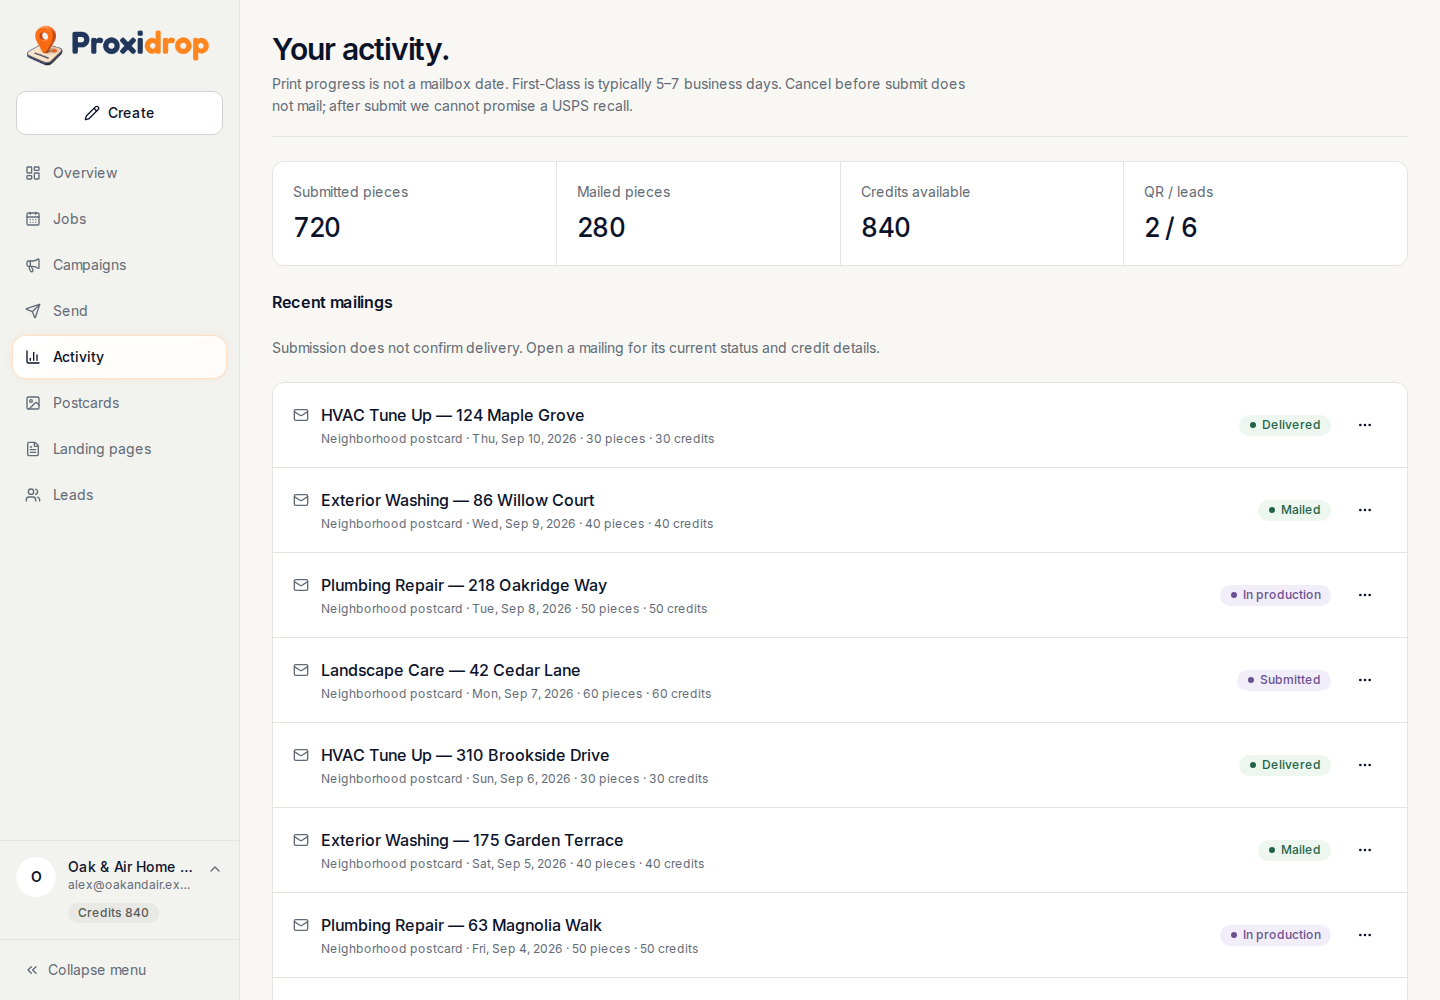The height and width of the screenshot is (1000, 1440).
Task: Click the Campaigns megaphone icon
Action: 33,265
